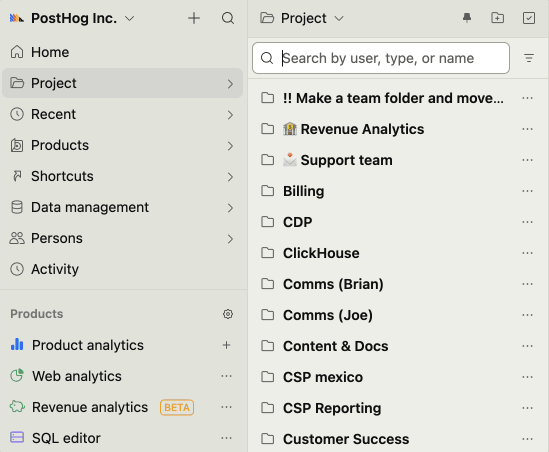Screen dimensions: 549x452
Task: Click the pin icon in panel header
Action: pyautogui.click(x=467, y=18)
